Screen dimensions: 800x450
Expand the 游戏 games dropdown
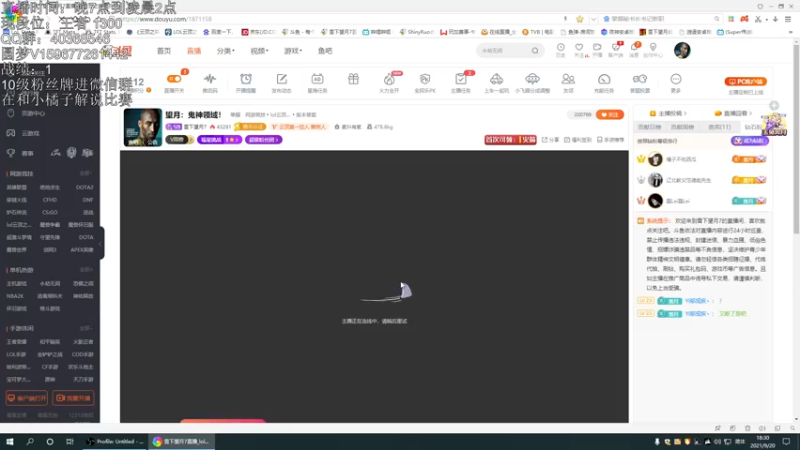pos(293,51)
